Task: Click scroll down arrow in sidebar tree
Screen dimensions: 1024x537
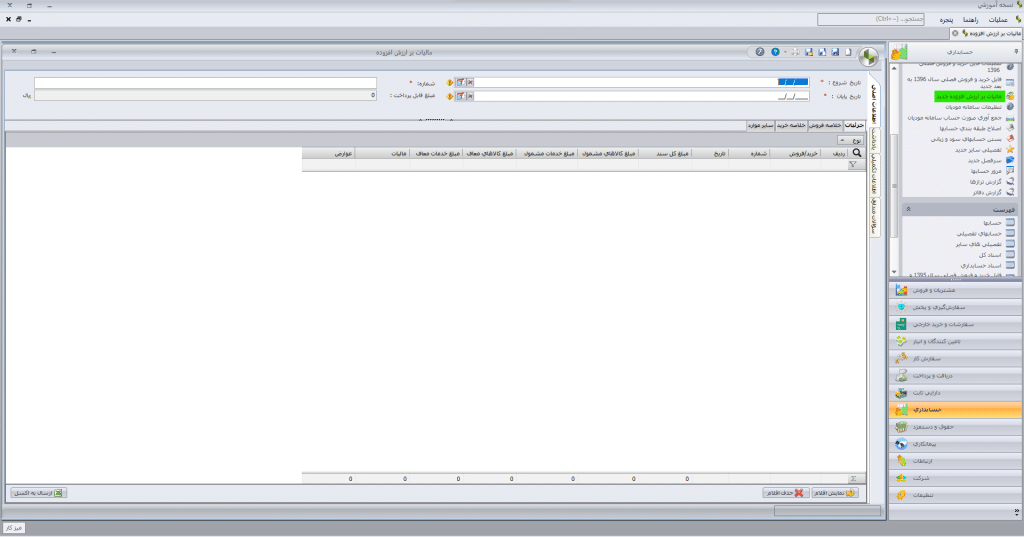Action: (x=894, y=272)
